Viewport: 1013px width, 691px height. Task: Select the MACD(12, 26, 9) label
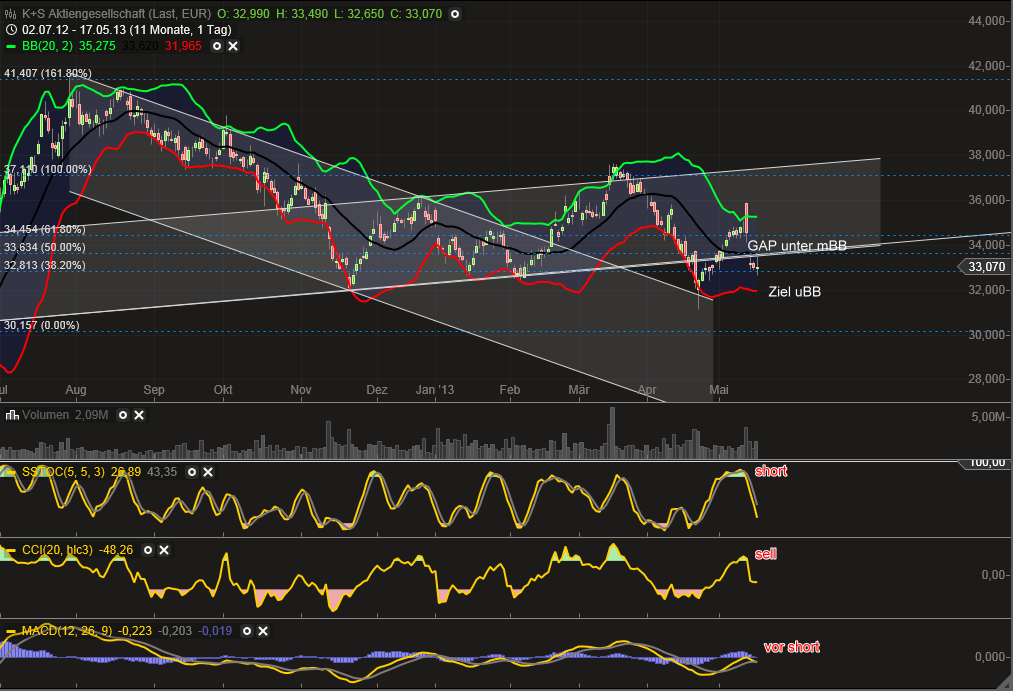65,631
